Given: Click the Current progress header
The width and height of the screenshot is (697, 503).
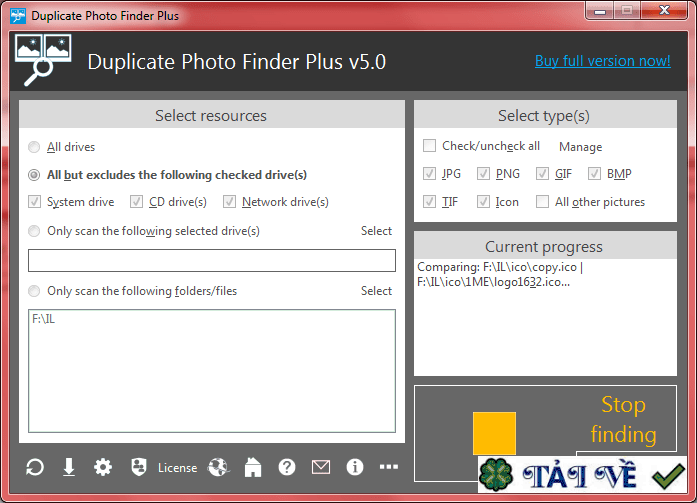Looking at the screenshot, I should pos(545,246).
